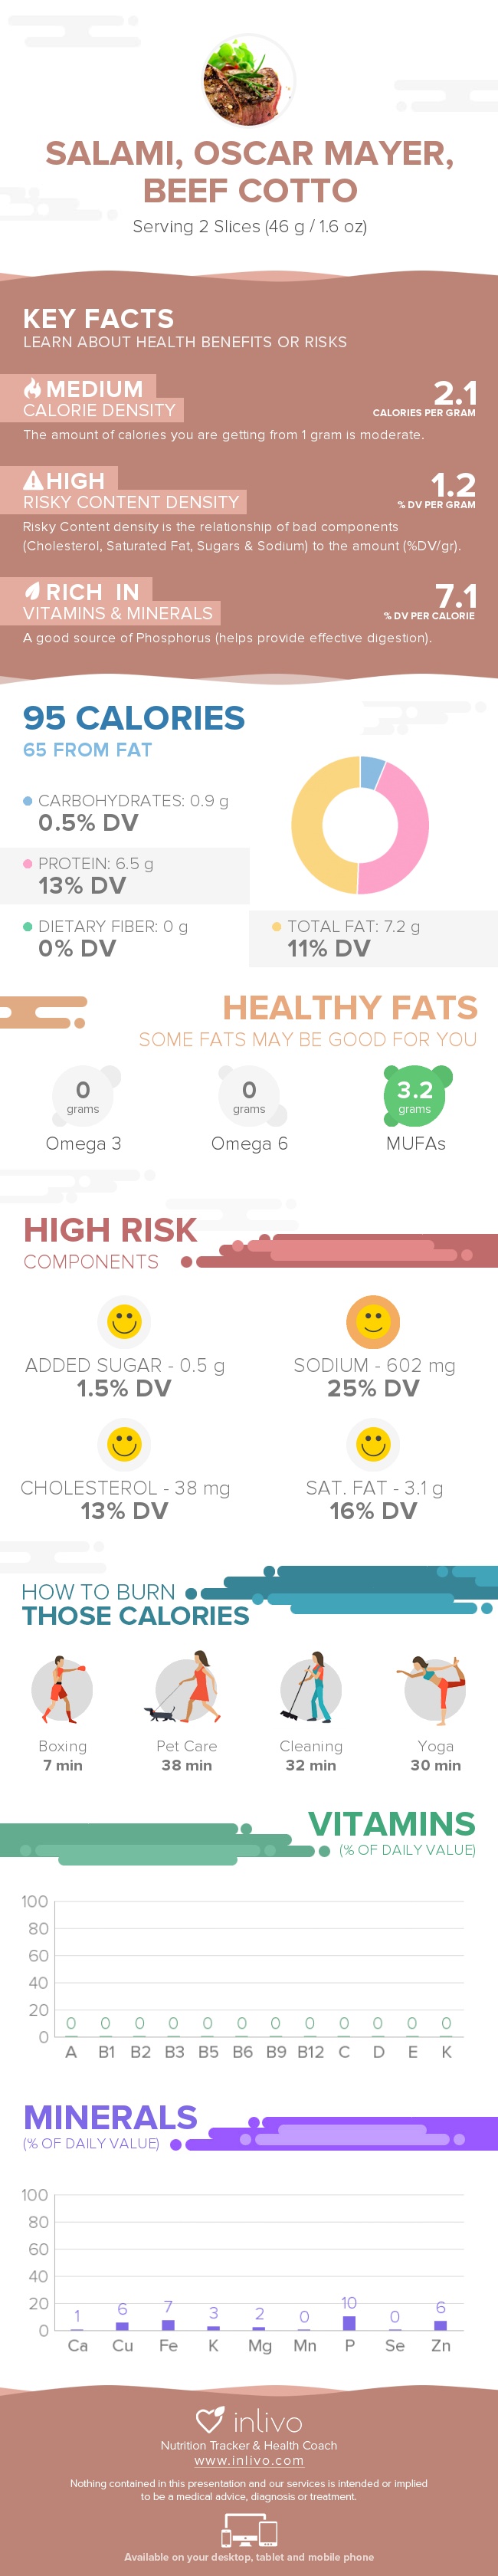Click the smiley face above Cholesterol

click(124, 1444)
